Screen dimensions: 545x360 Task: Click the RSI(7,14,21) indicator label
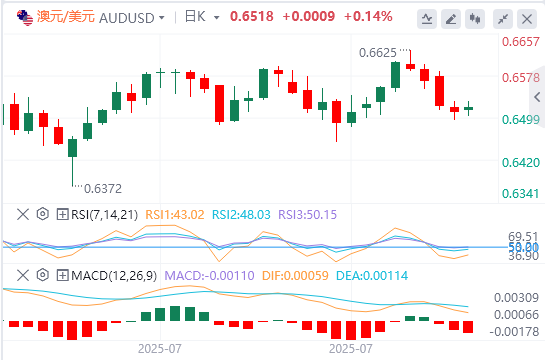(104, 215)
